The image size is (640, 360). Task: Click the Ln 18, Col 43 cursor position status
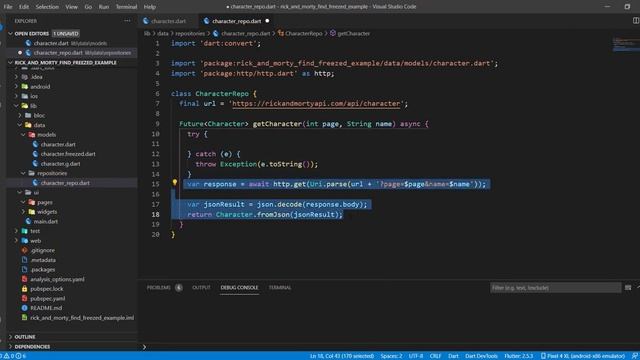tap(342, 356)
